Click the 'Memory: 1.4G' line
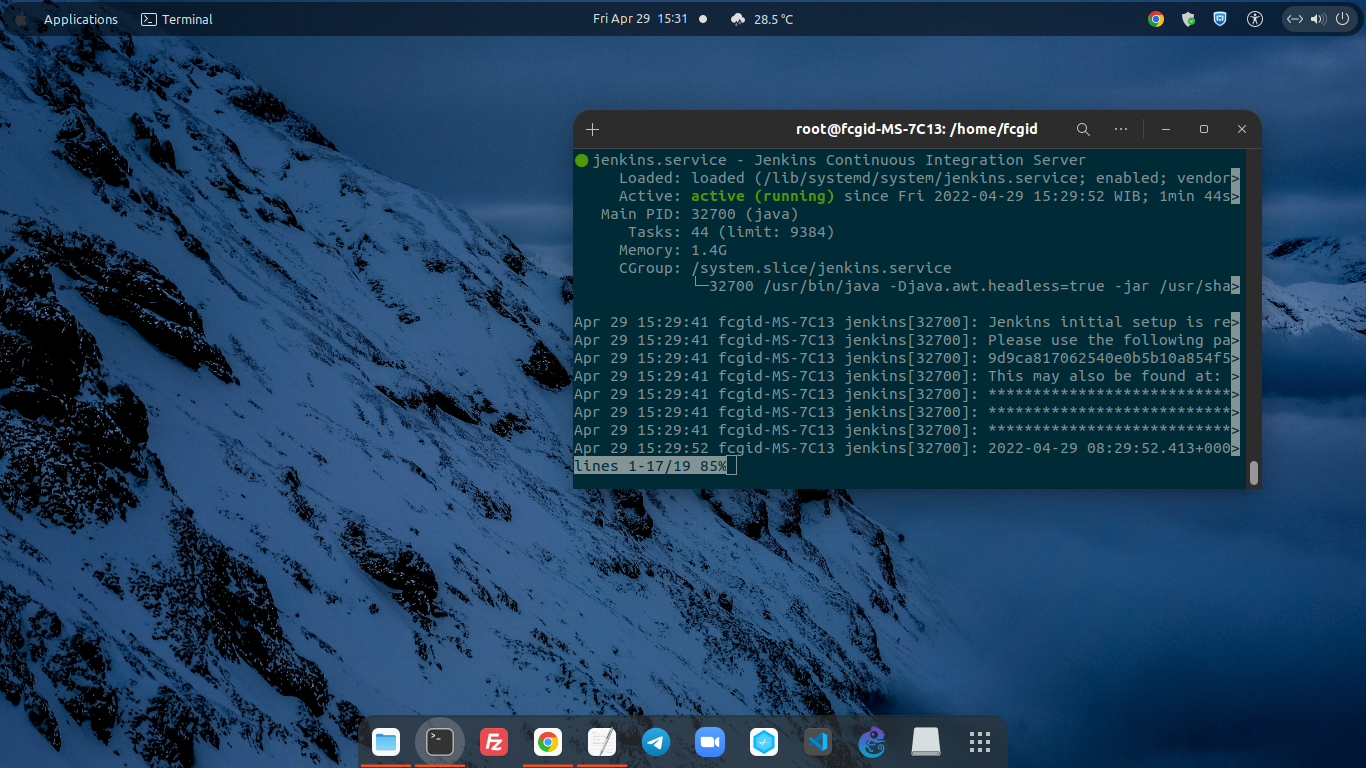The image size is (1366, 768). click(x=672, y=250)
